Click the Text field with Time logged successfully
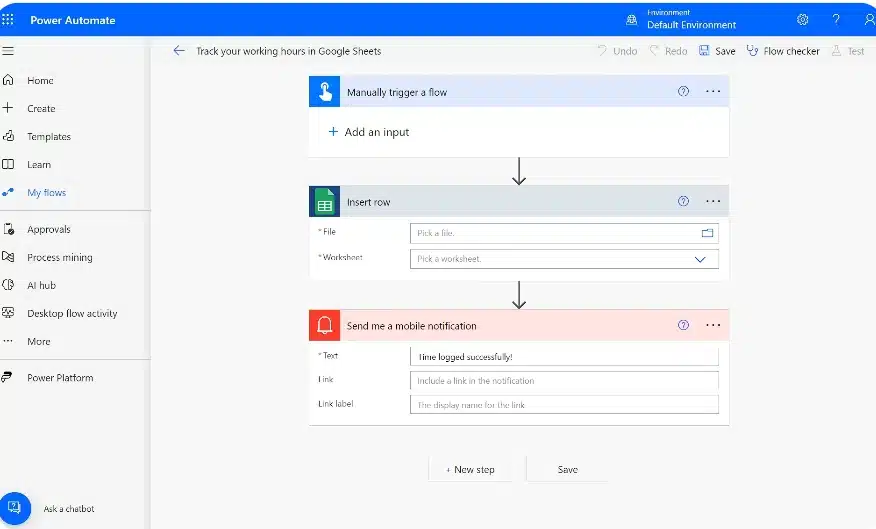876x529 pixels. 564,356
